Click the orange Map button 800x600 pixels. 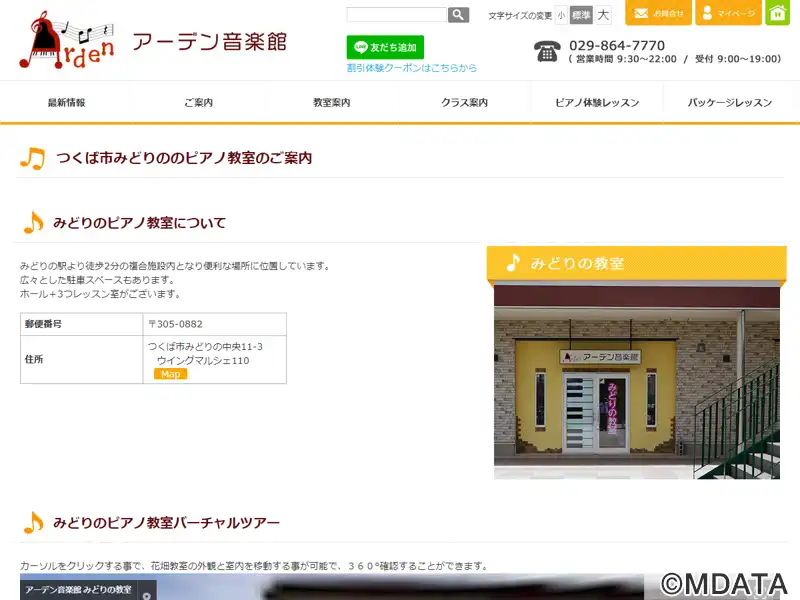point(170,374)
